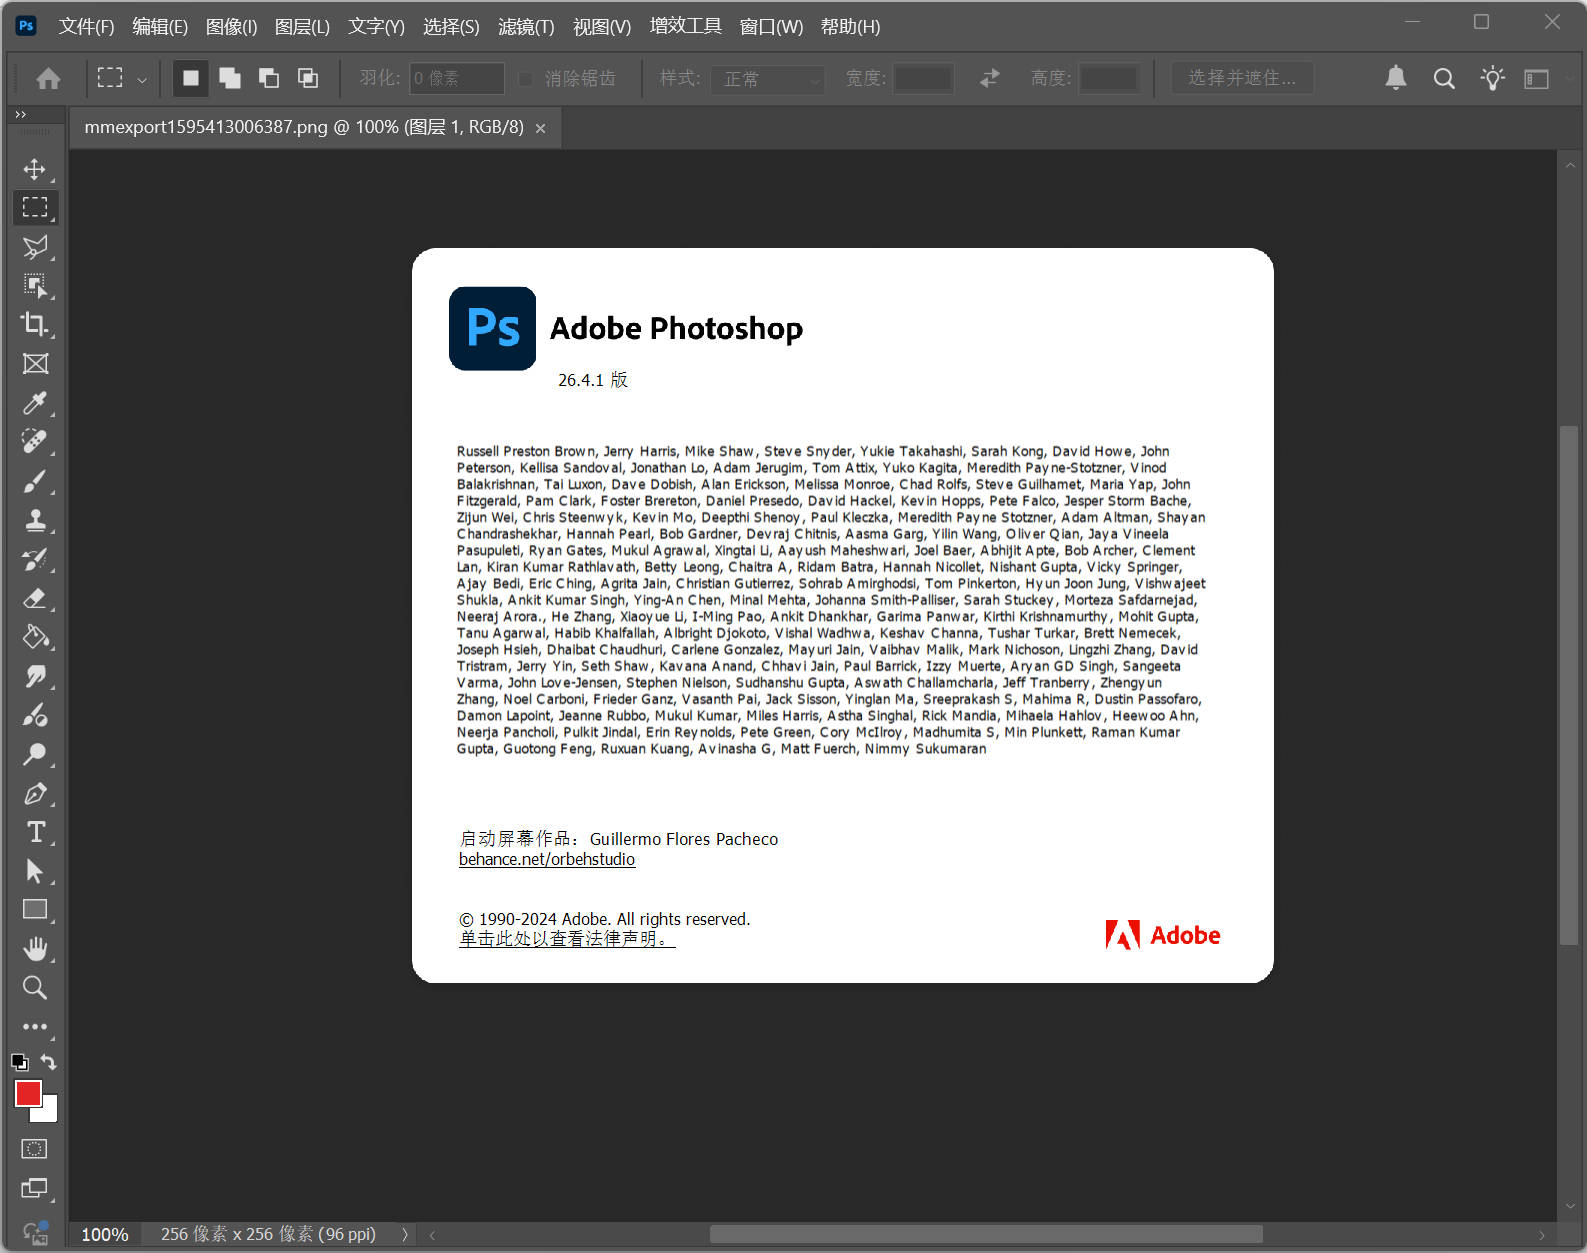Click the horizontal scrollbar thumb
Viewport: 1587px width, 1253px height.
(x=986, y=1235)
